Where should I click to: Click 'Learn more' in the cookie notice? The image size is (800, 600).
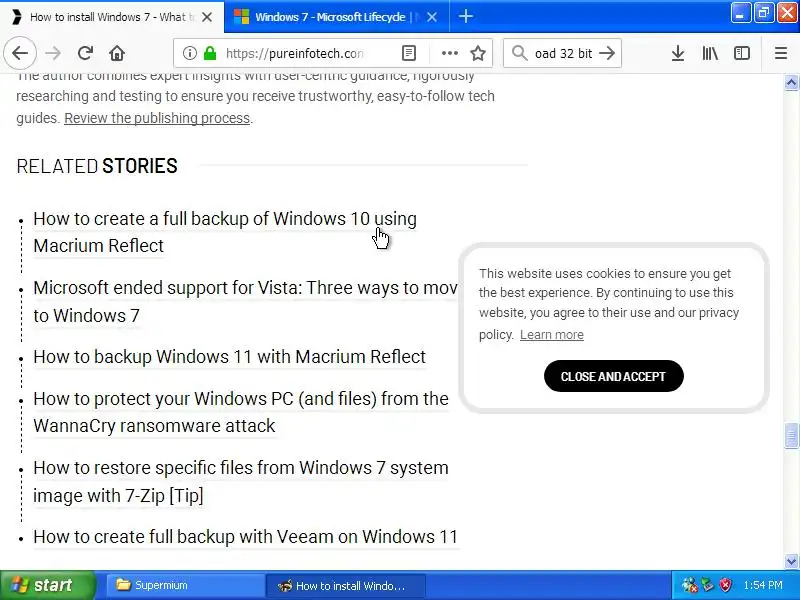[x=552, y=335]
